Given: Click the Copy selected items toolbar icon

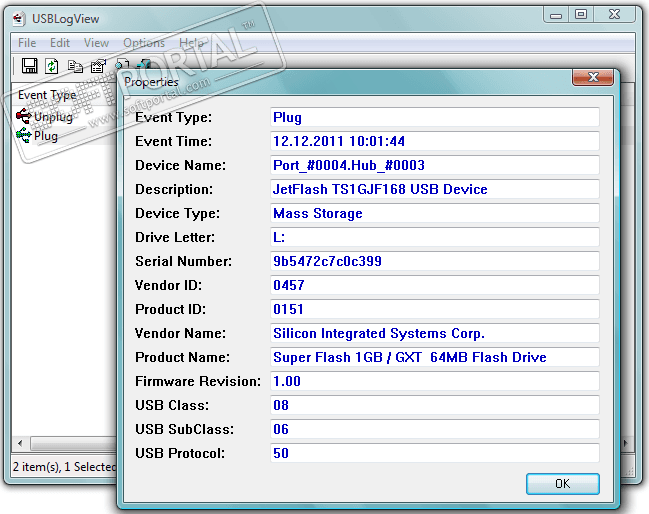Looking at the screenshot, I should point(75,66).
